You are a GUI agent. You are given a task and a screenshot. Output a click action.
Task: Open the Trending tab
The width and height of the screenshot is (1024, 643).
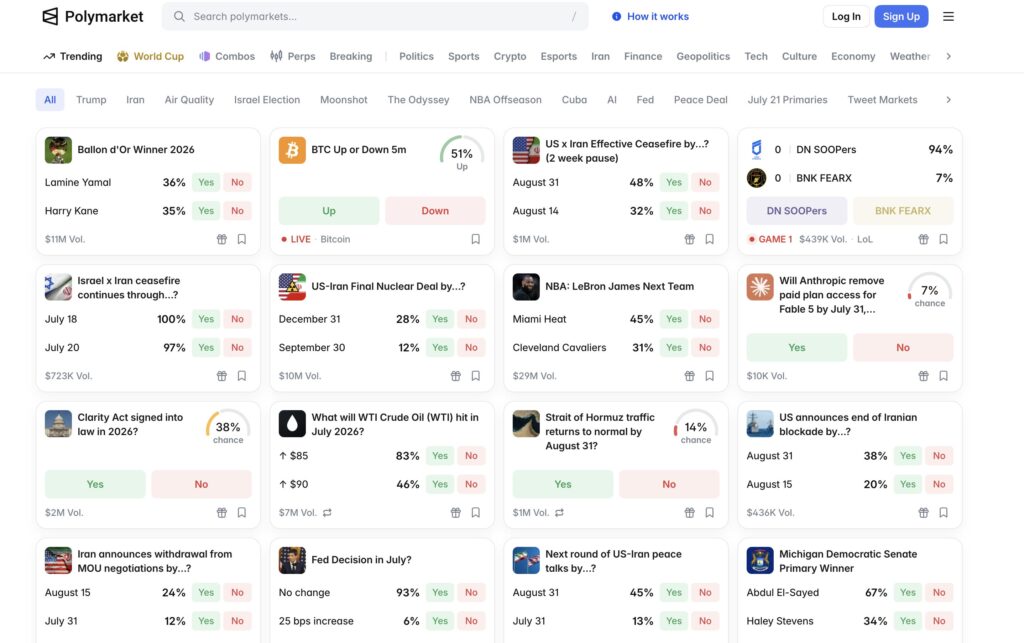click(73, 56)
